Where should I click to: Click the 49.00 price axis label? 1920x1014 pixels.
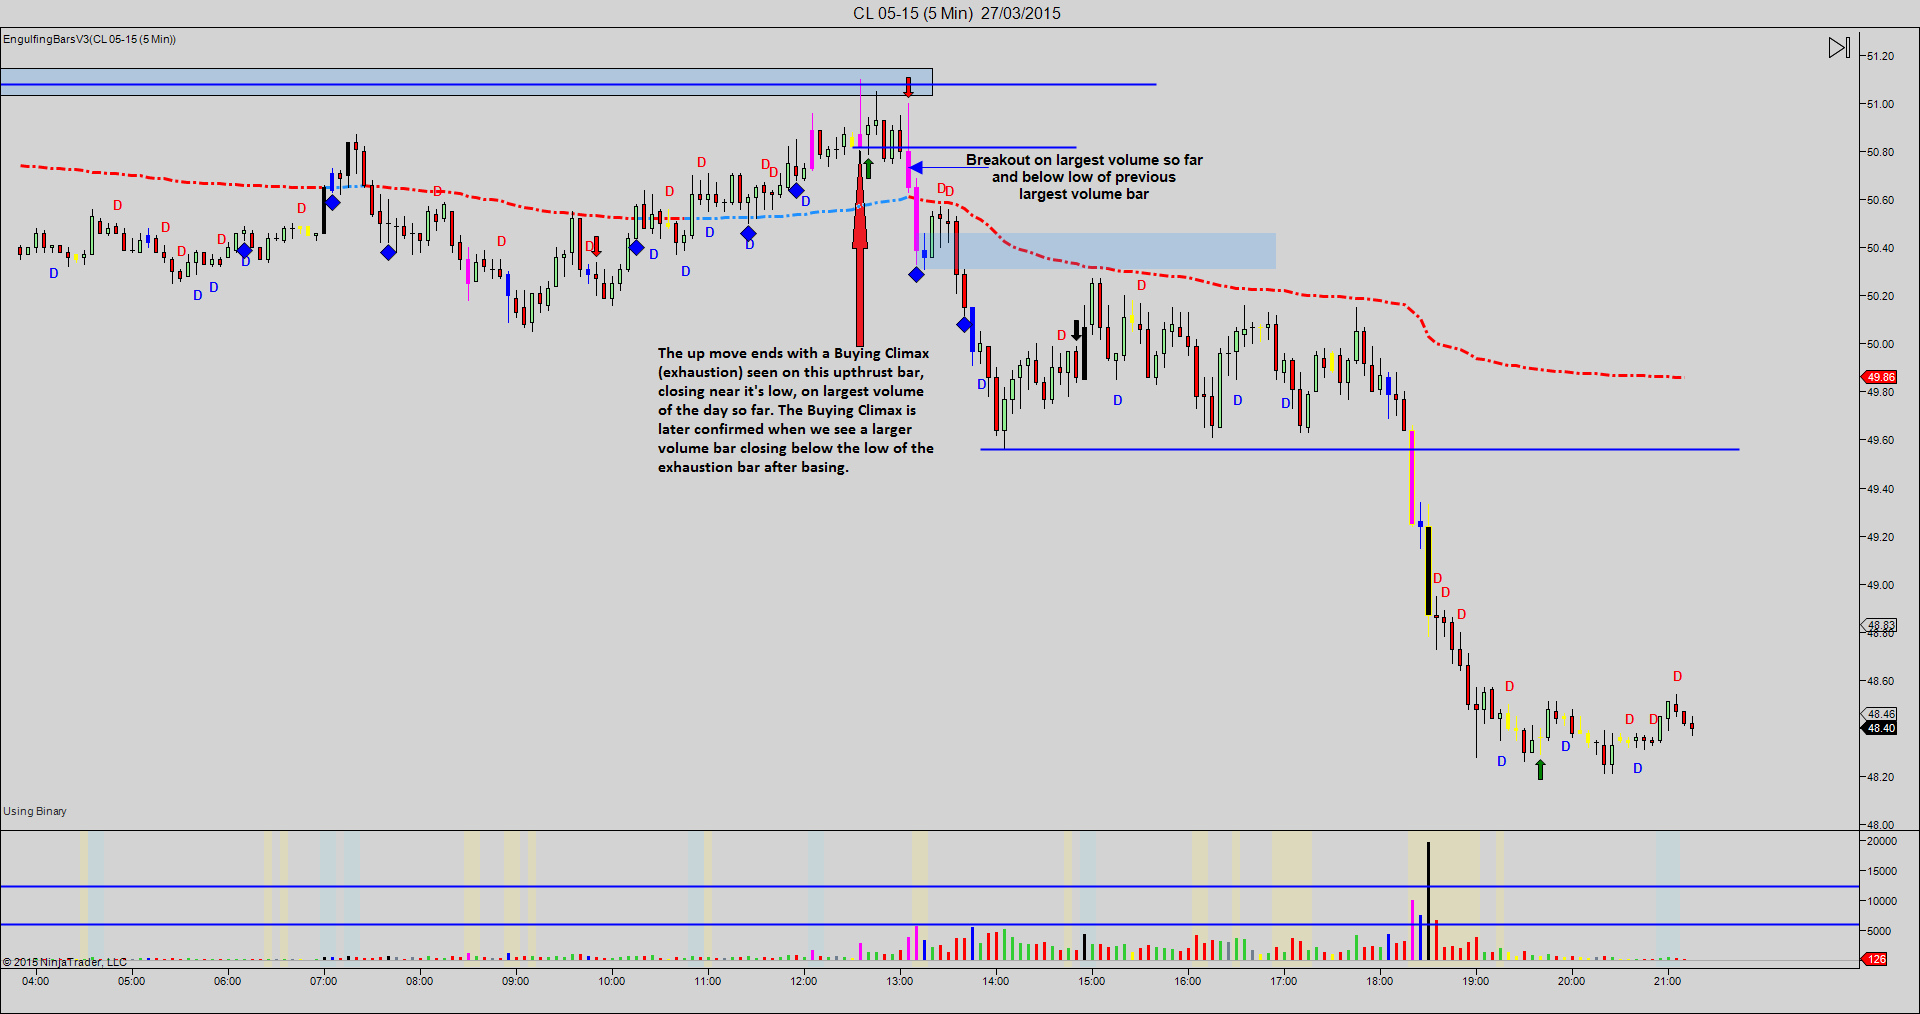click(1880, 585)
